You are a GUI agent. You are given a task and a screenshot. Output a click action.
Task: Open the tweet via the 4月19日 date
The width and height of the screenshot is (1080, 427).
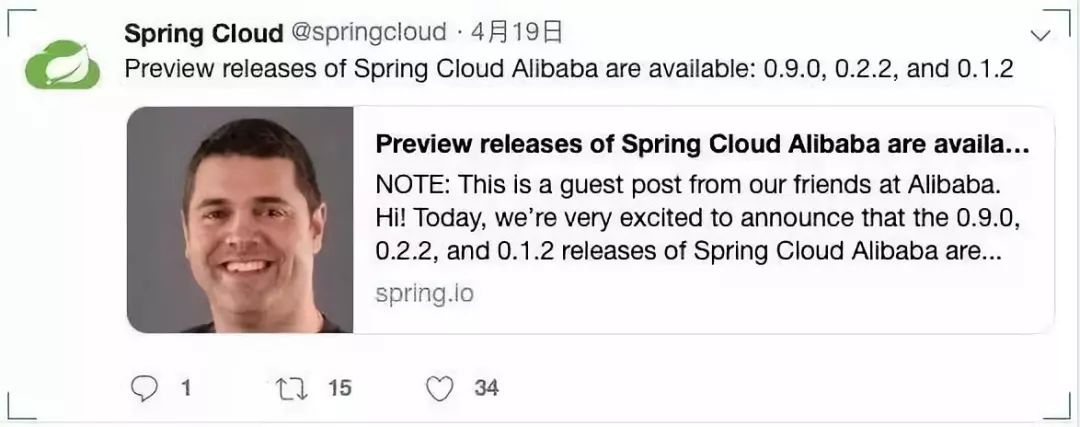tap(517, 33)
